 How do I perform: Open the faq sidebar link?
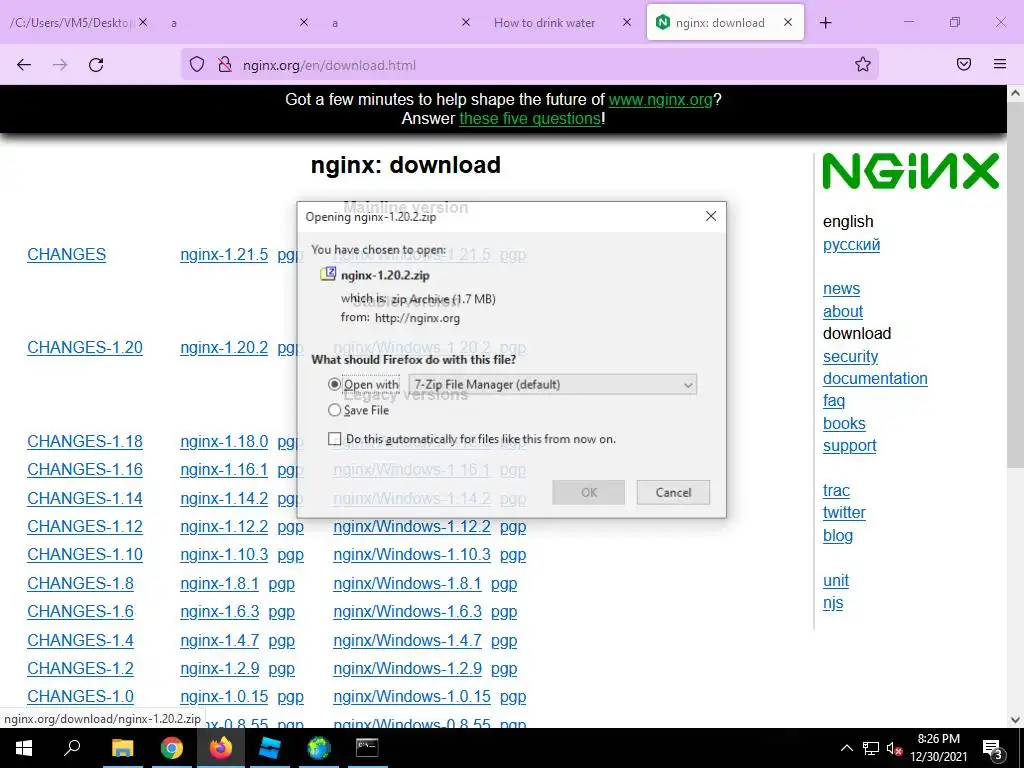click(834, 400)
